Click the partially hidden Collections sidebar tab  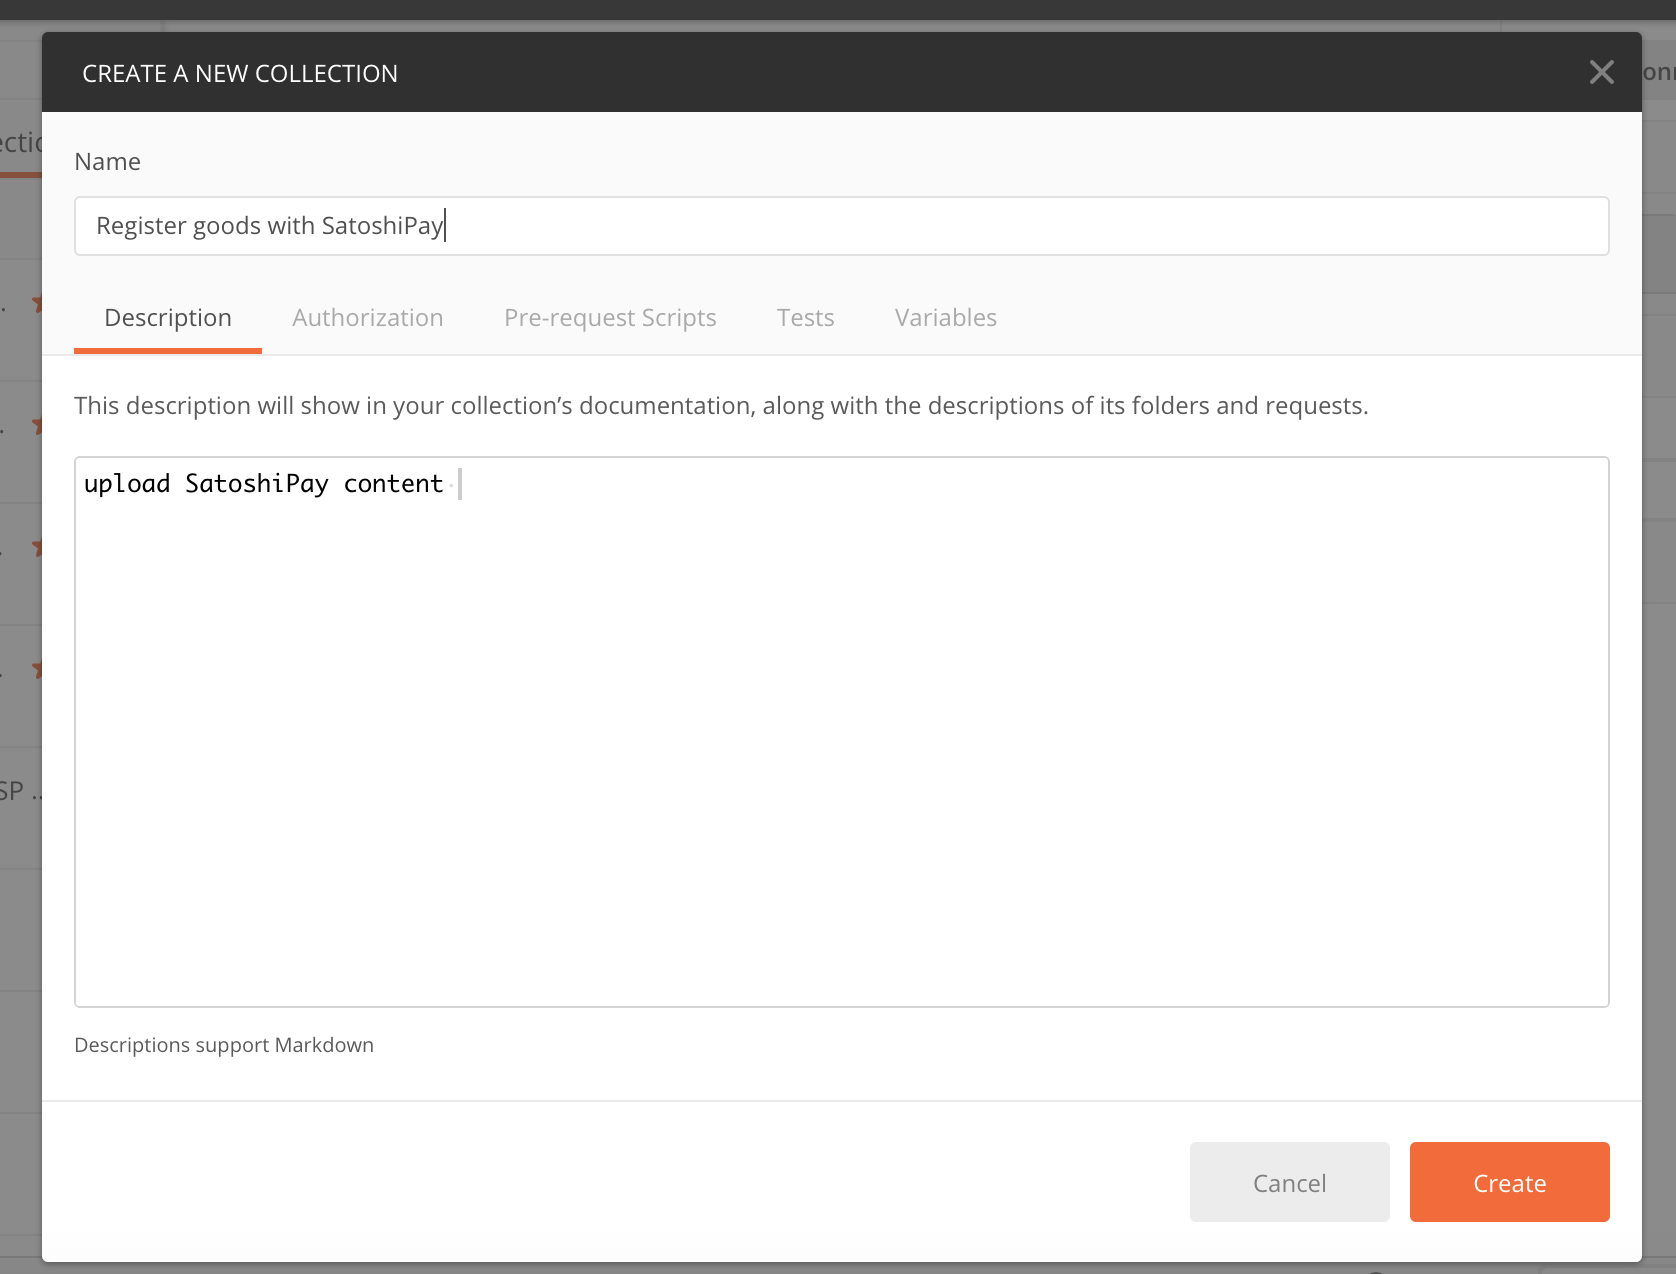(x=20, y=143)
